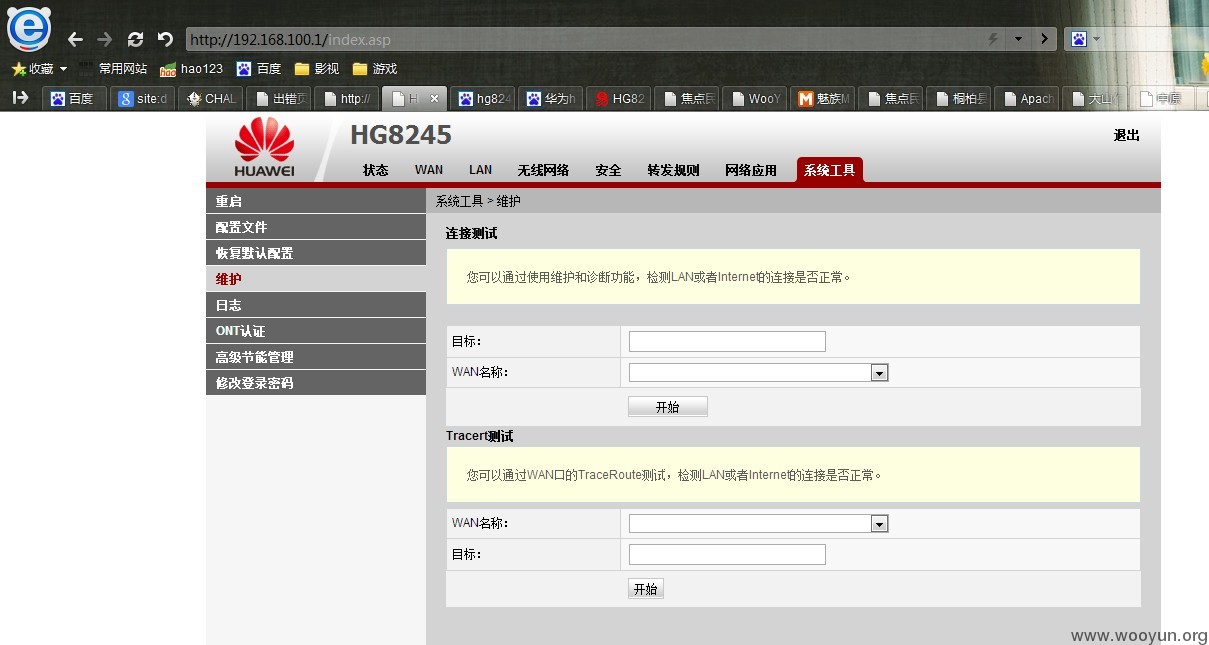1209x645 pixels.
Task: Click the tab-bar sidebar arrow icon
Action: [20, 98]
